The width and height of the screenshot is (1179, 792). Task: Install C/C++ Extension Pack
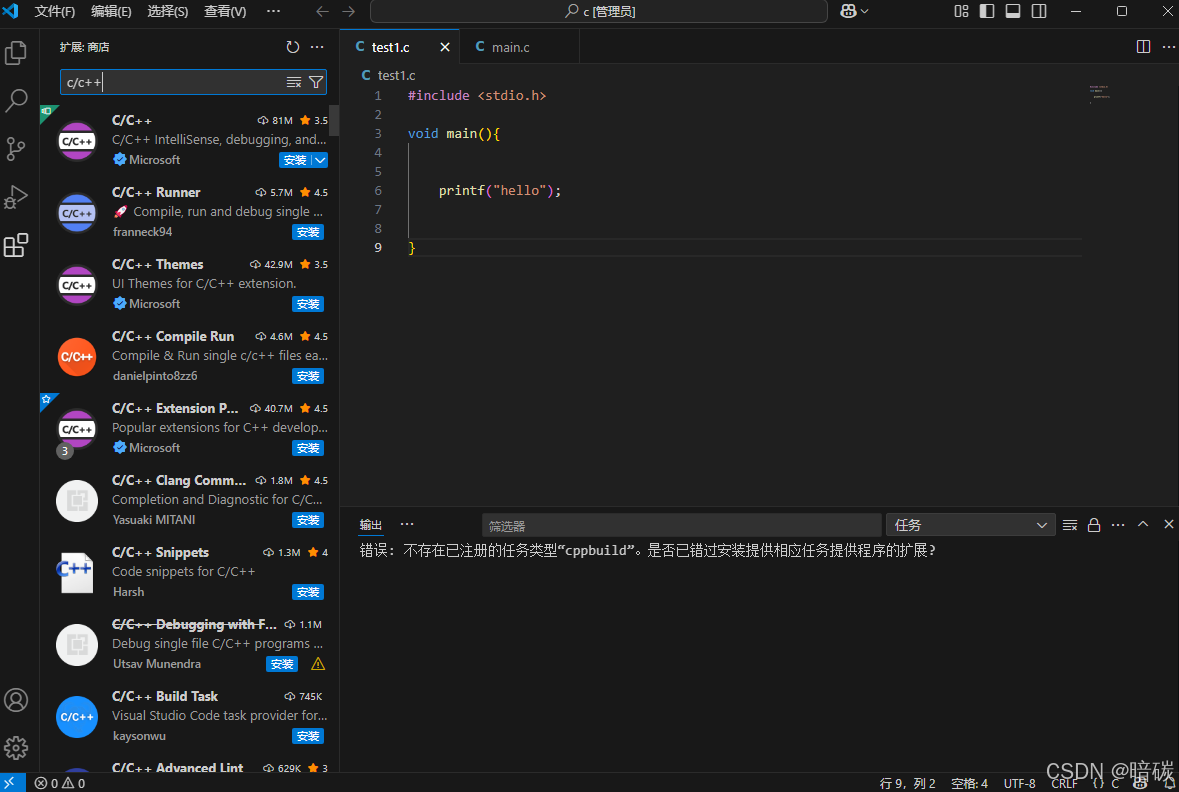(308, 448)
